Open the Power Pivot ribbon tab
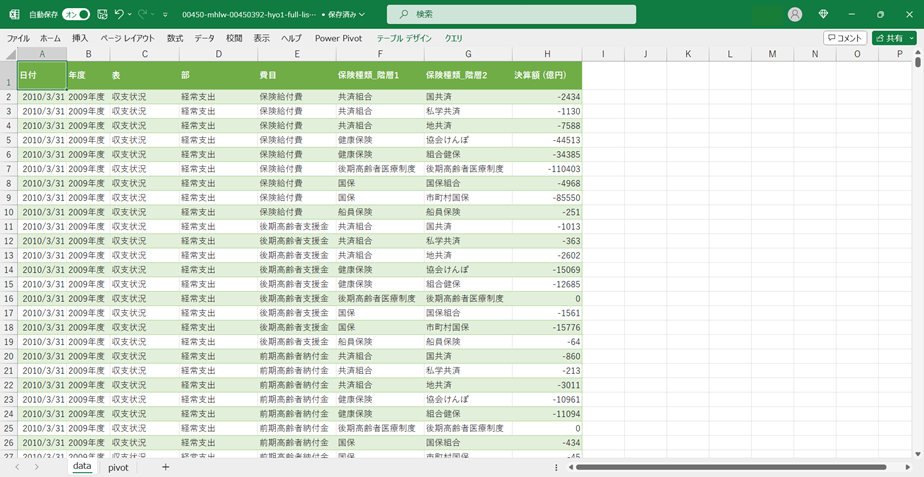The height and width of the screenshot is (477, 924). [339, 38]
